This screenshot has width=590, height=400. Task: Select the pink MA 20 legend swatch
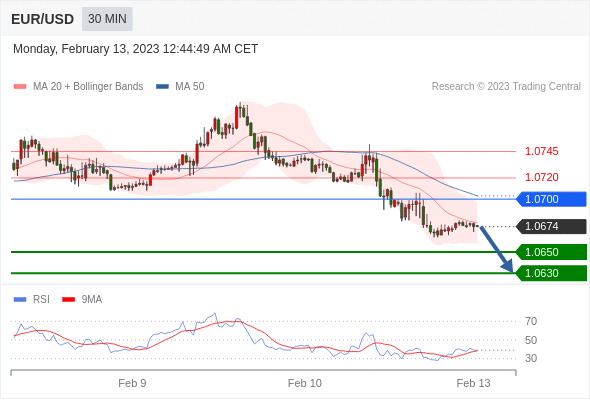[20, 87]
